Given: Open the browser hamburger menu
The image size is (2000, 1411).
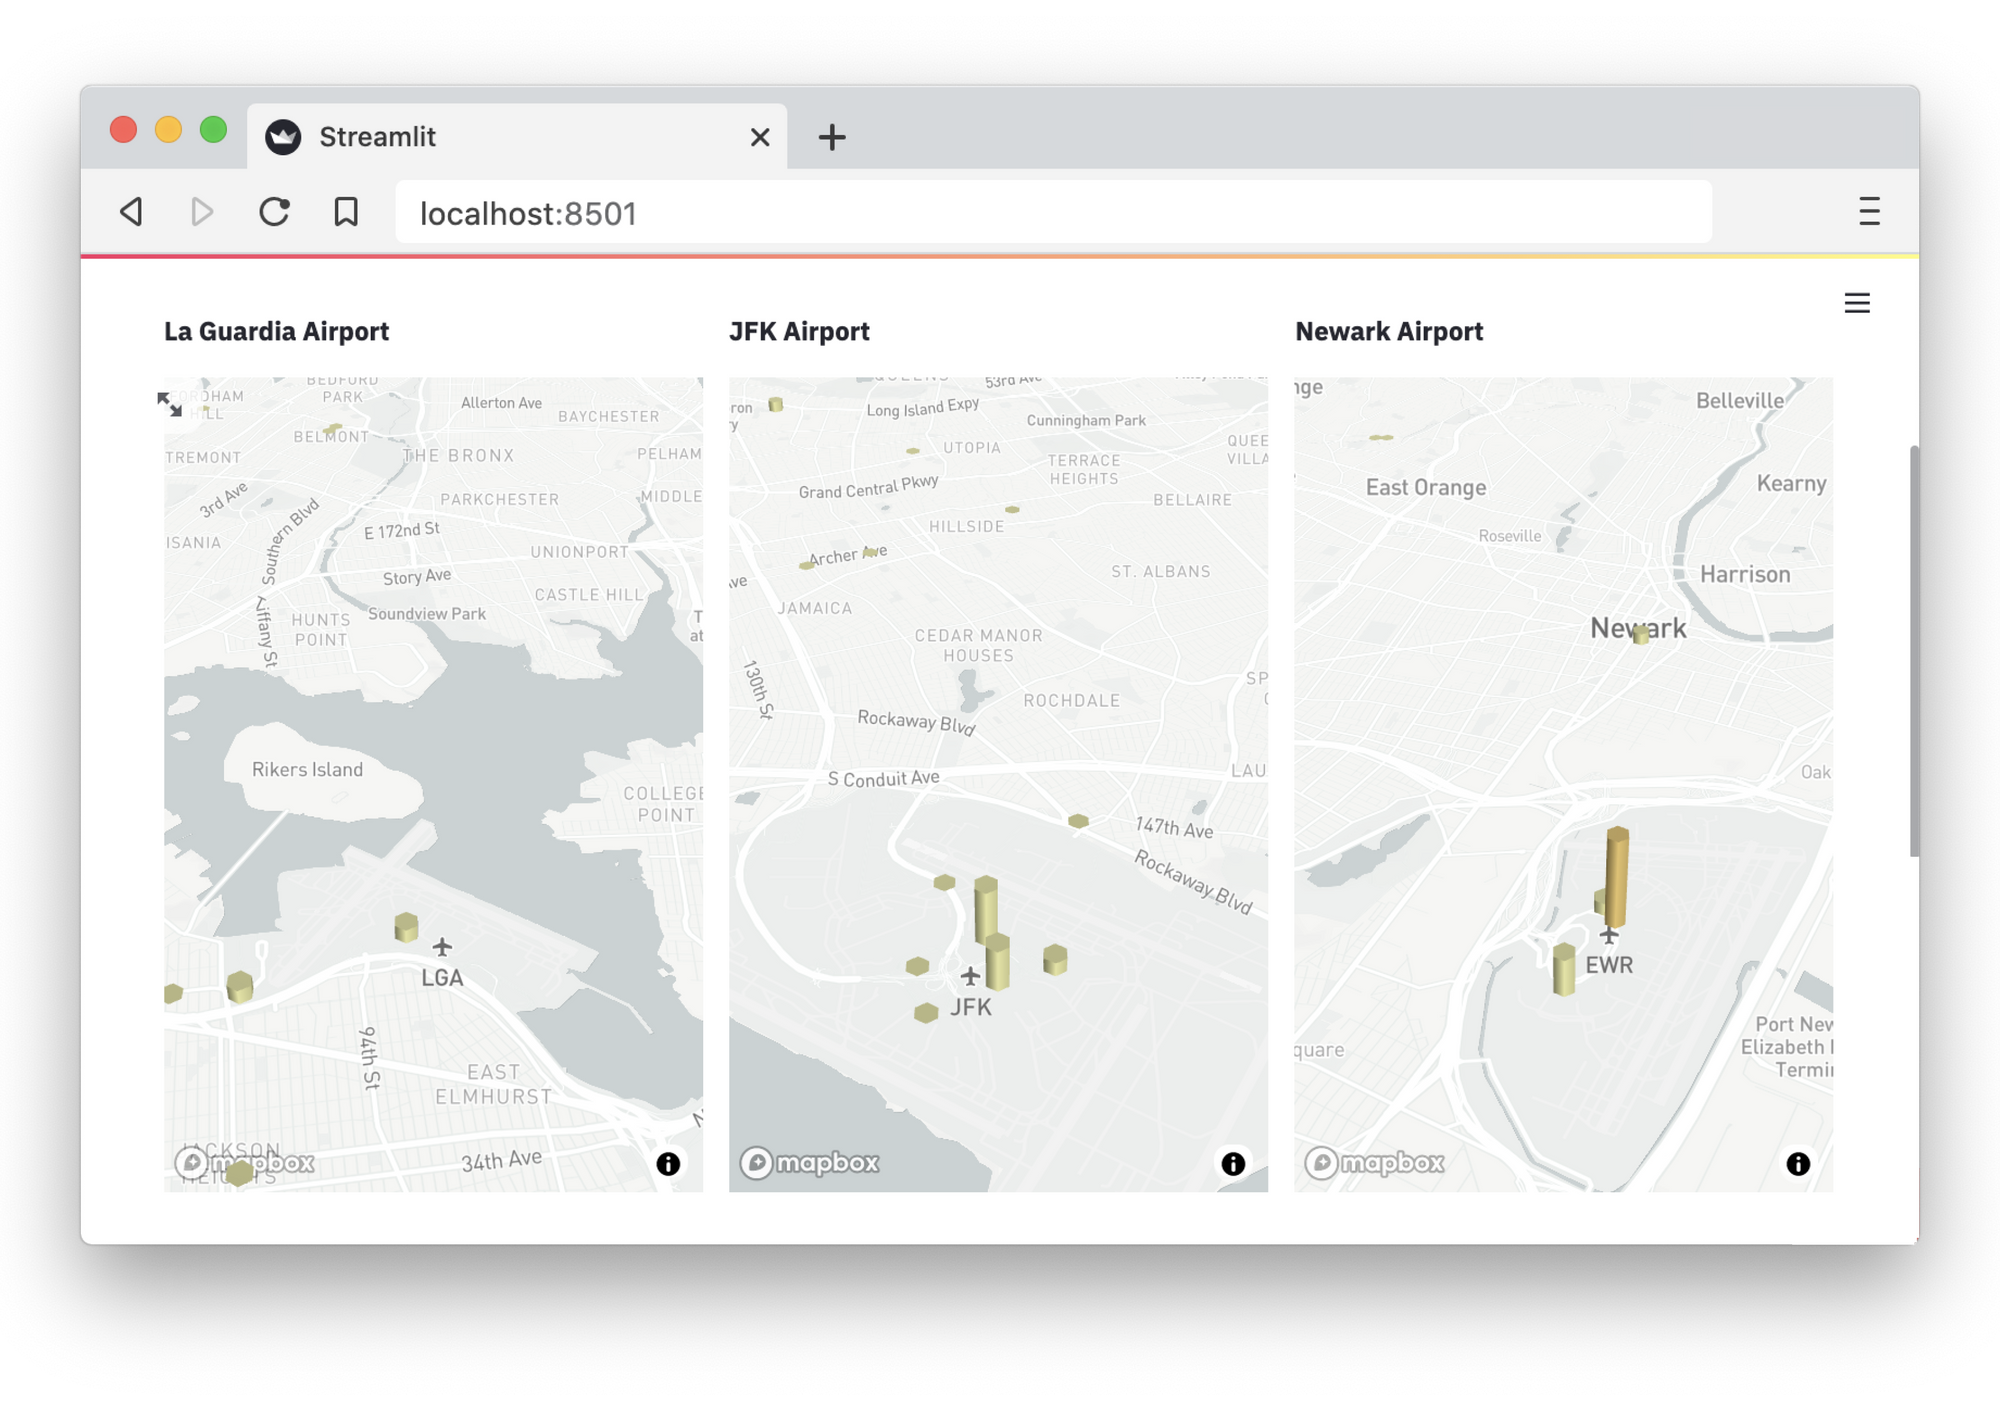Looking at the screenshot, I should pyautogui.click(x=1869, y=212).
